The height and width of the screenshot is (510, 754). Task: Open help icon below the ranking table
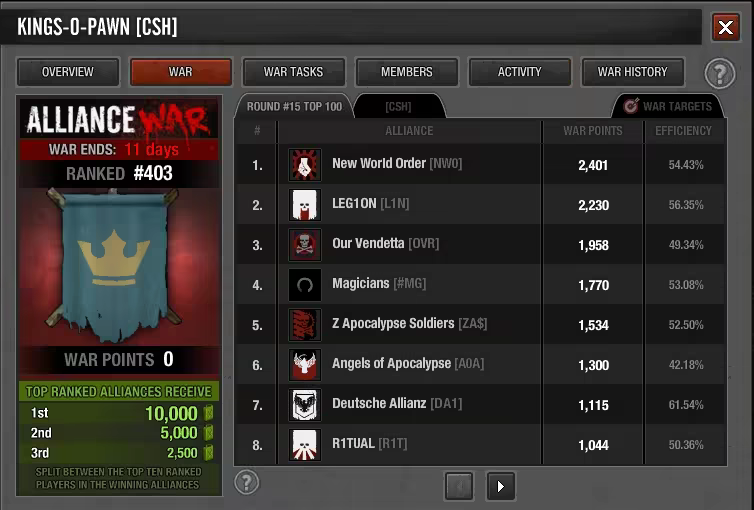247,482
